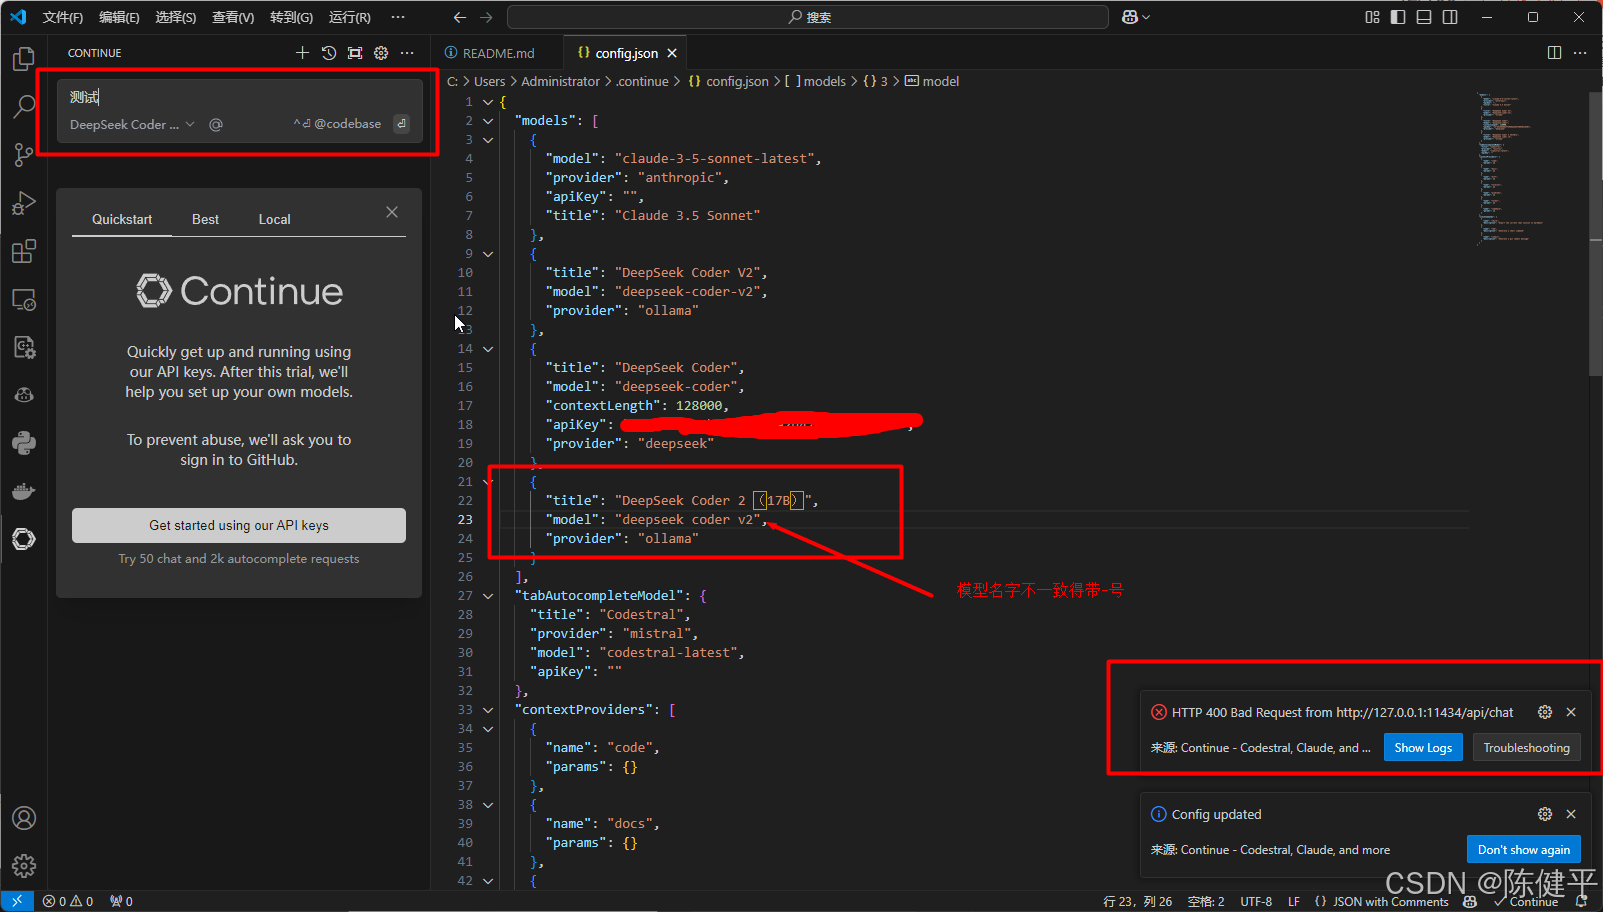Go forward with the navigation arrow
Screen dimensions: 1603x912
486,17
